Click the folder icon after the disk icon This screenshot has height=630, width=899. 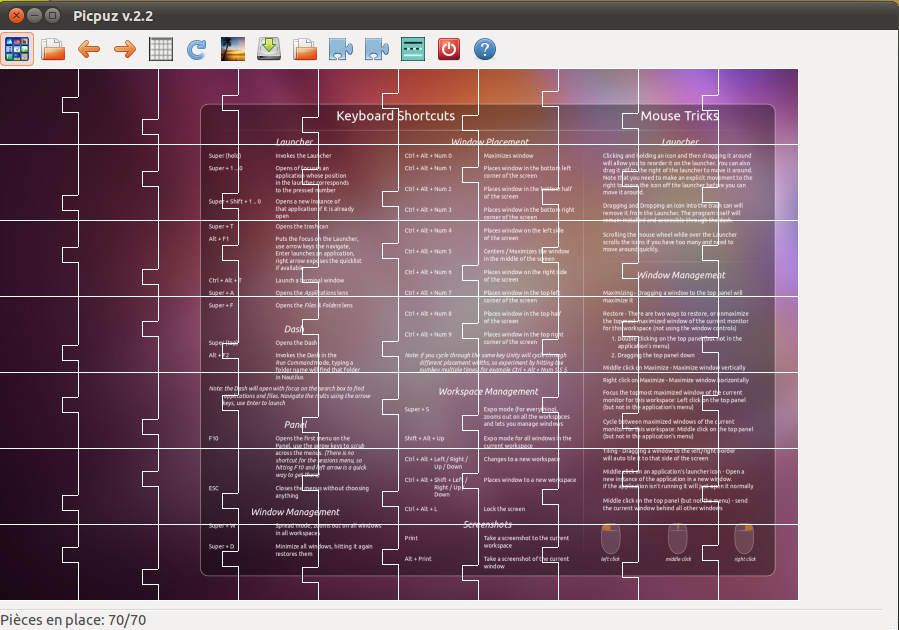point(304,49)
